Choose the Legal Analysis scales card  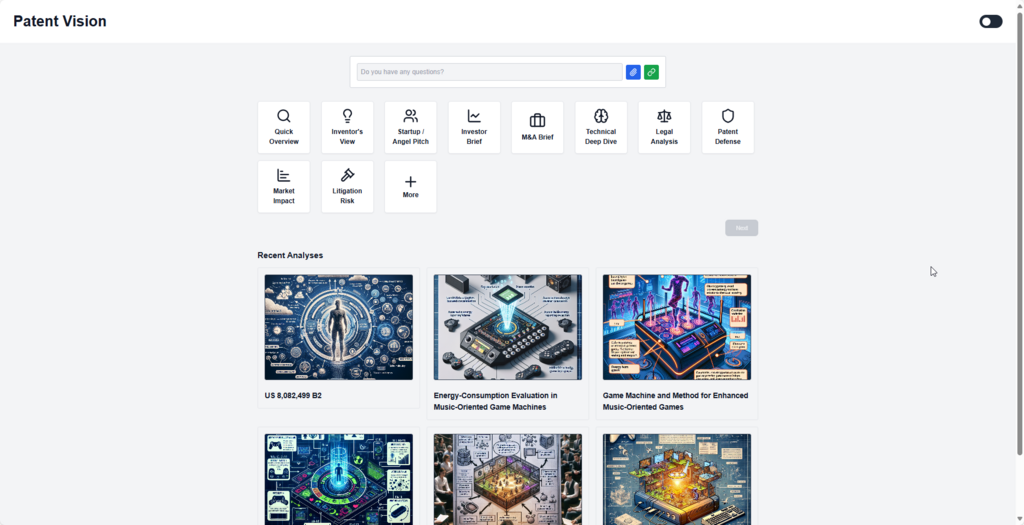tap(664, 127)
